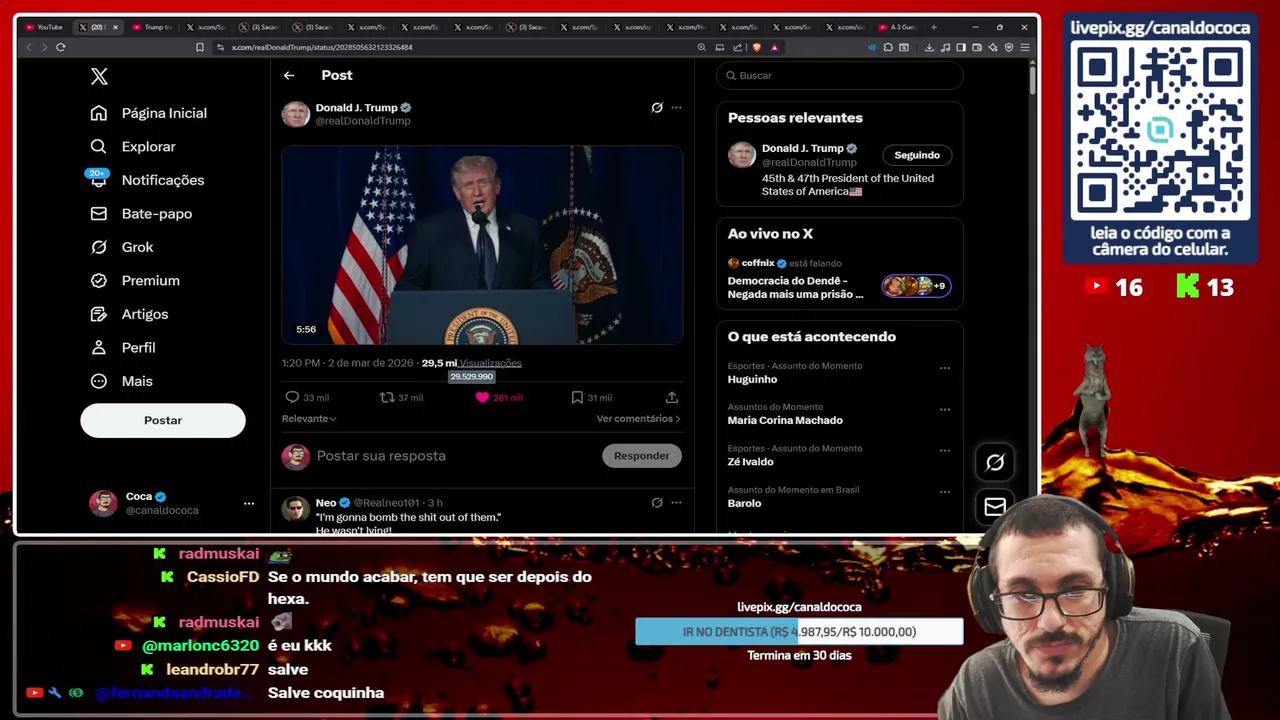
Task: Open browser extensions puzzle icon
Action: [888, 47]
